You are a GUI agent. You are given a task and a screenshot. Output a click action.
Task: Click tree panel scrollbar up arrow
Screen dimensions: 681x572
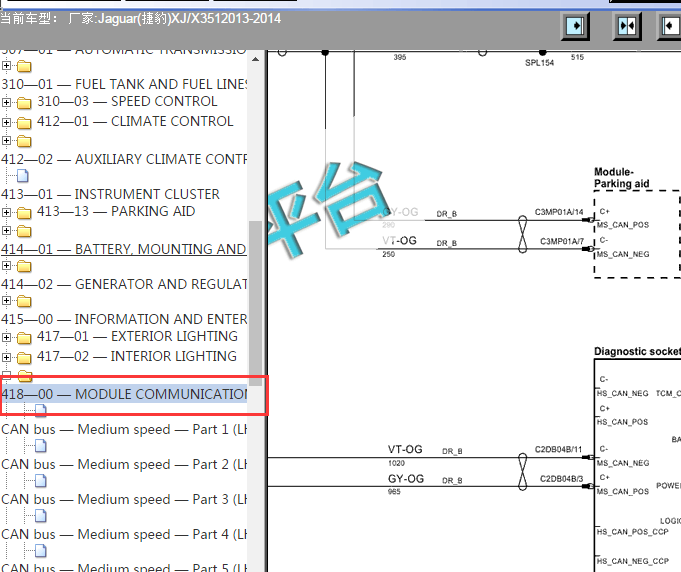(255, 59)
